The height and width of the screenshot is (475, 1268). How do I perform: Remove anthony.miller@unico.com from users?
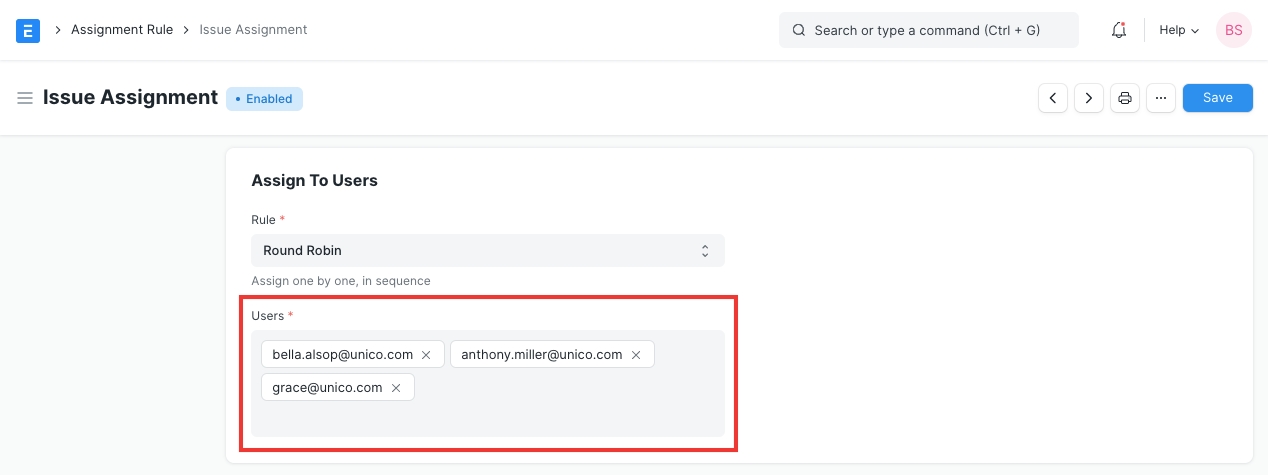[636, 355]
